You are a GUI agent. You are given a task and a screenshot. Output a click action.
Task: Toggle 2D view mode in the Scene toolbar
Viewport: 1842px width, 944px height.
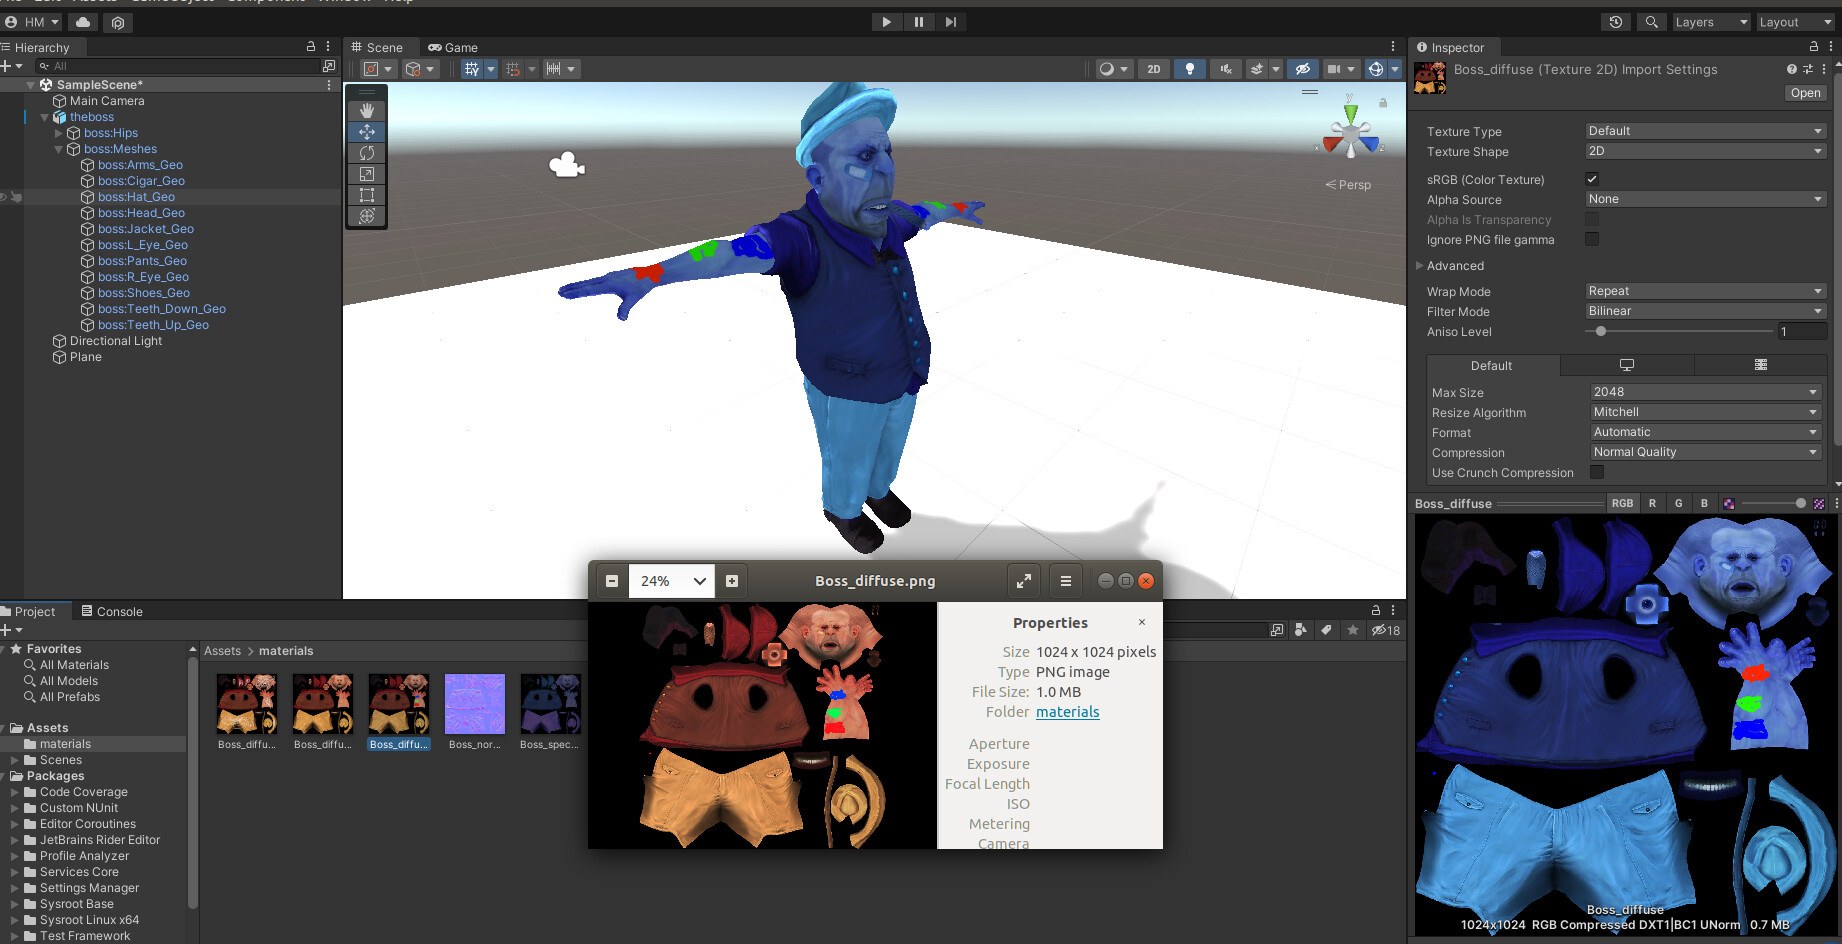click(x=1153, y=69)
